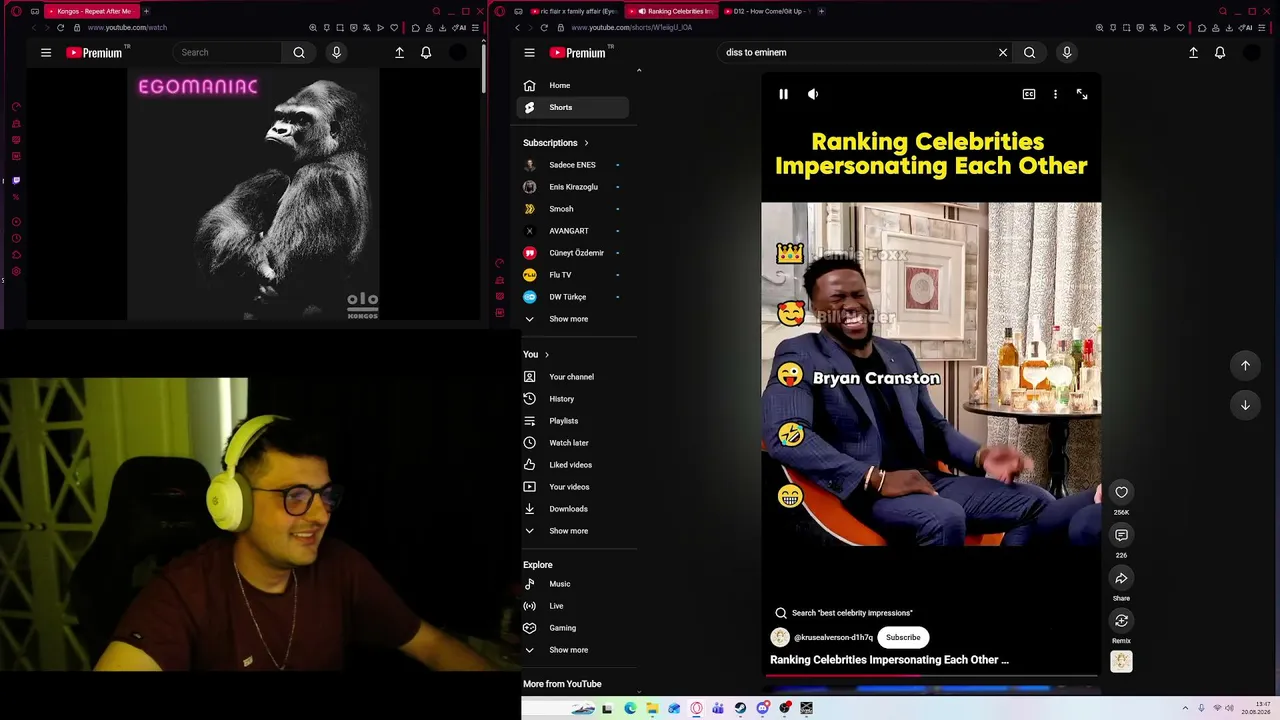The width and height of the screenshot is (1280, 720).
Task: Open watch History
Action: [x=573, y=399]
